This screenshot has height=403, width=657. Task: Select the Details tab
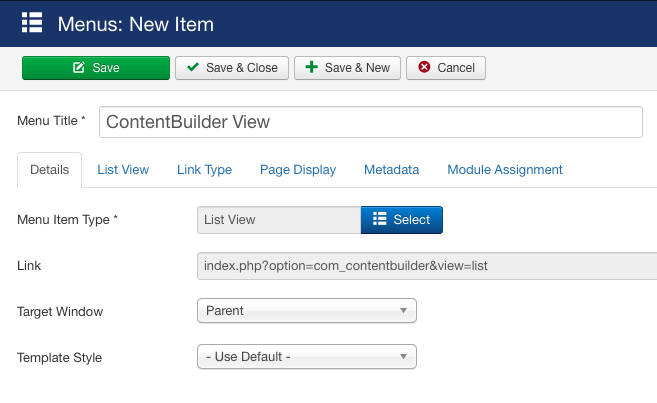(49, 170)
